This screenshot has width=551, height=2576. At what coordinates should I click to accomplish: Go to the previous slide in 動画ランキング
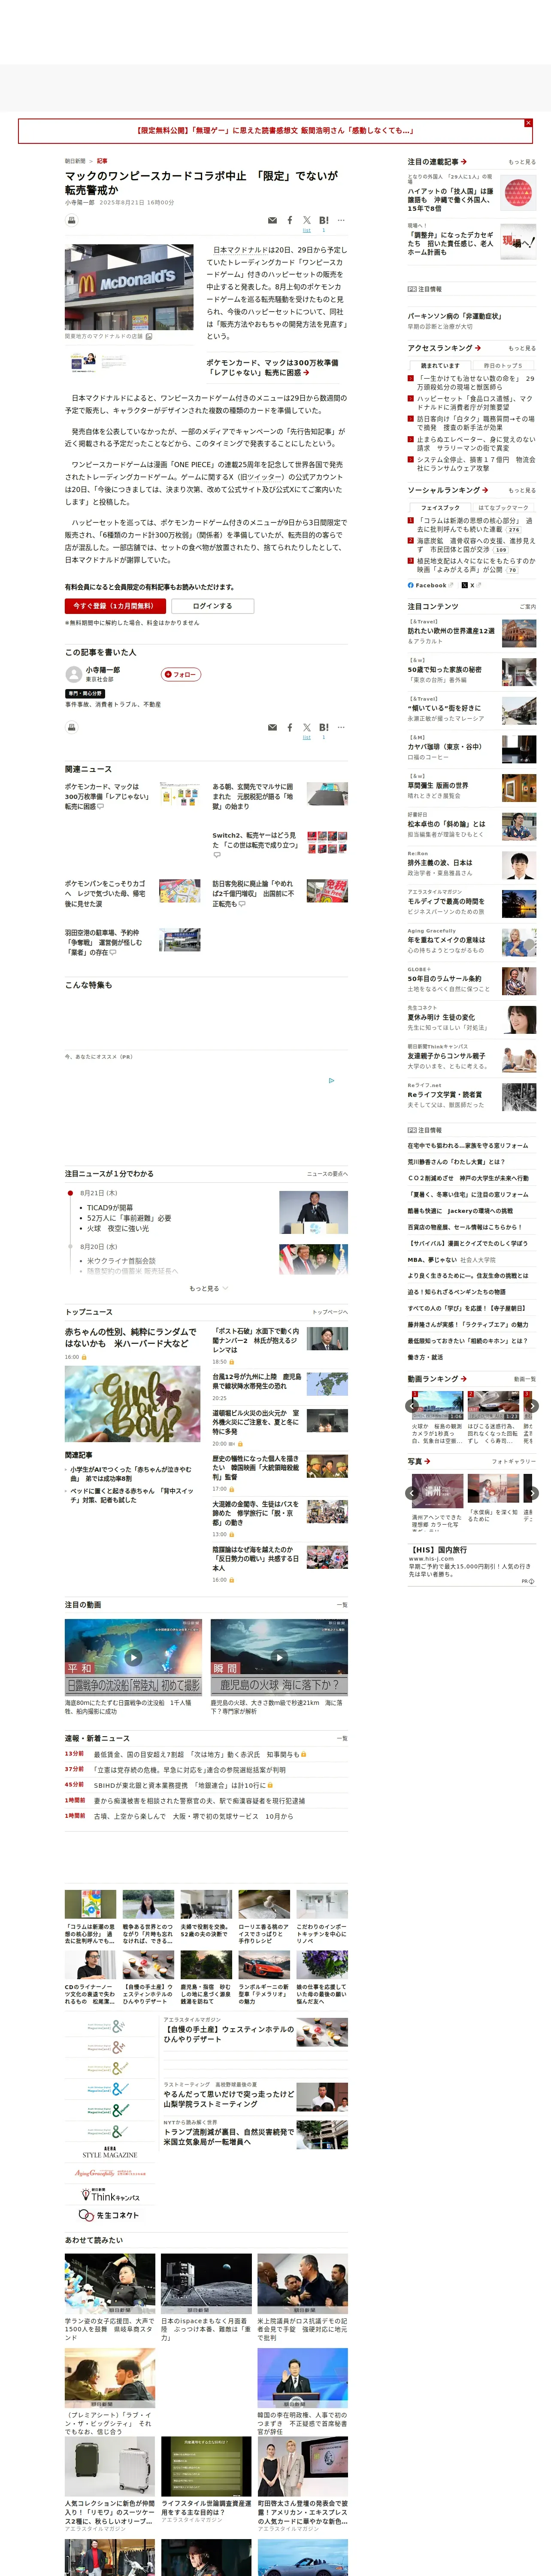click(x=412, y=1405)
